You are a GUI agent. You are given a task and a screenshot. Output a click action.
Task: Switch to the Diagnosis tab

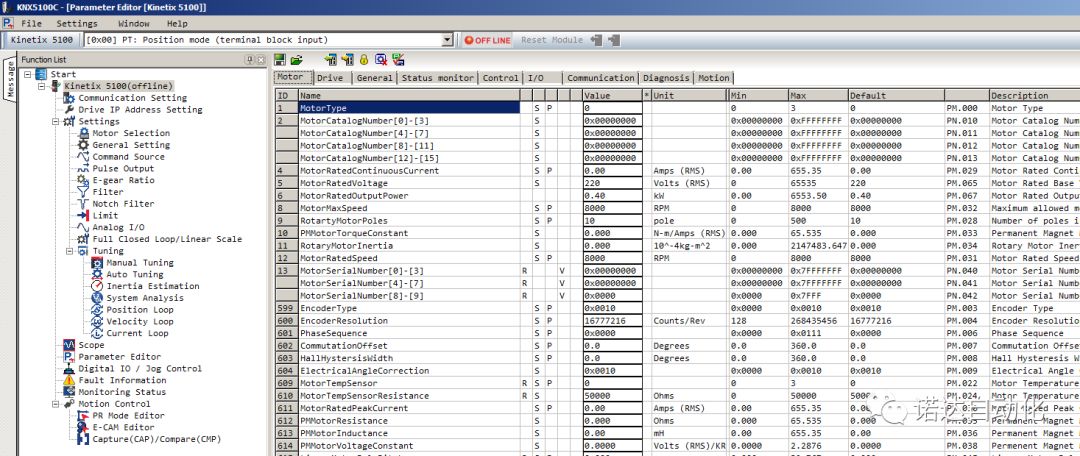click(666, 78)
